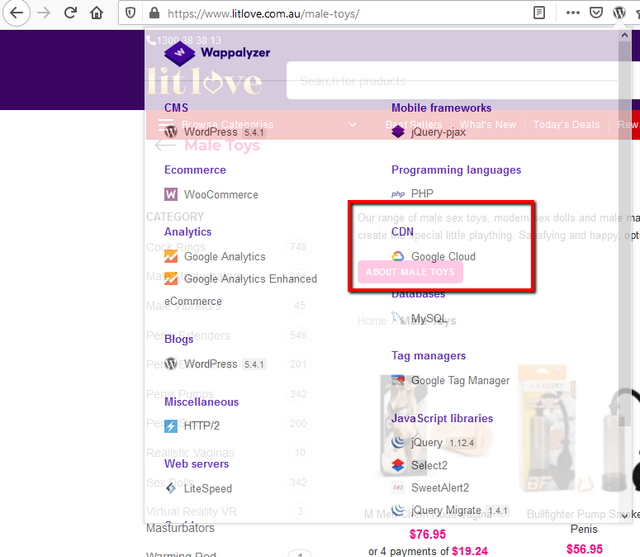Screen dimensions: 640x557
Task: Click the Wappalyzer diamond logo
Action: coord(180,53)
